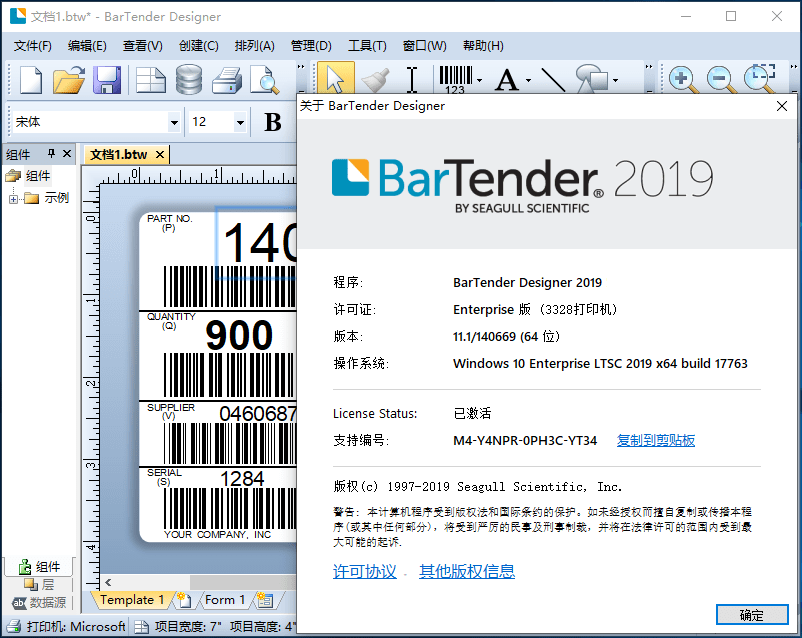Open the 窗口(W) menu

point(425,46)
